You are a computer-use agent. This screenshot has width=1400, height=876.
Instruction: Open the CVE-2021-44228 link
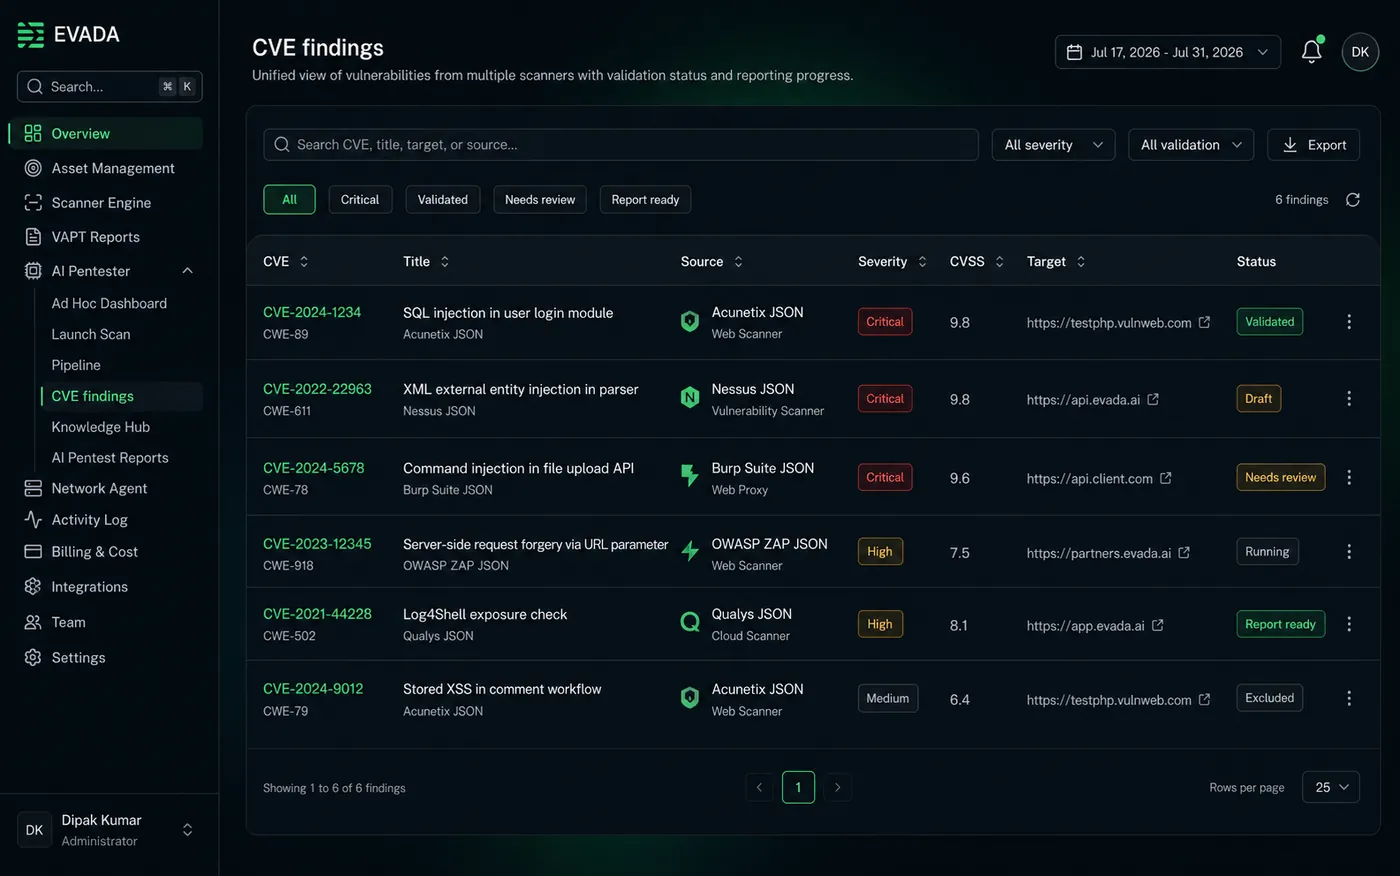[317, 614]
